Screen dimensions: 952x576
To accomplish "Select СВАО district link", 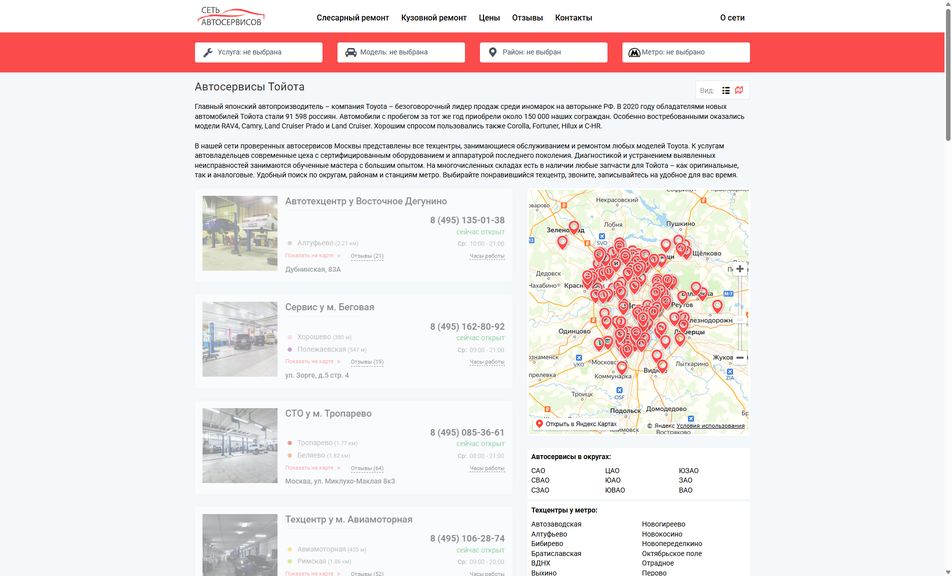I will click(540, 481).
